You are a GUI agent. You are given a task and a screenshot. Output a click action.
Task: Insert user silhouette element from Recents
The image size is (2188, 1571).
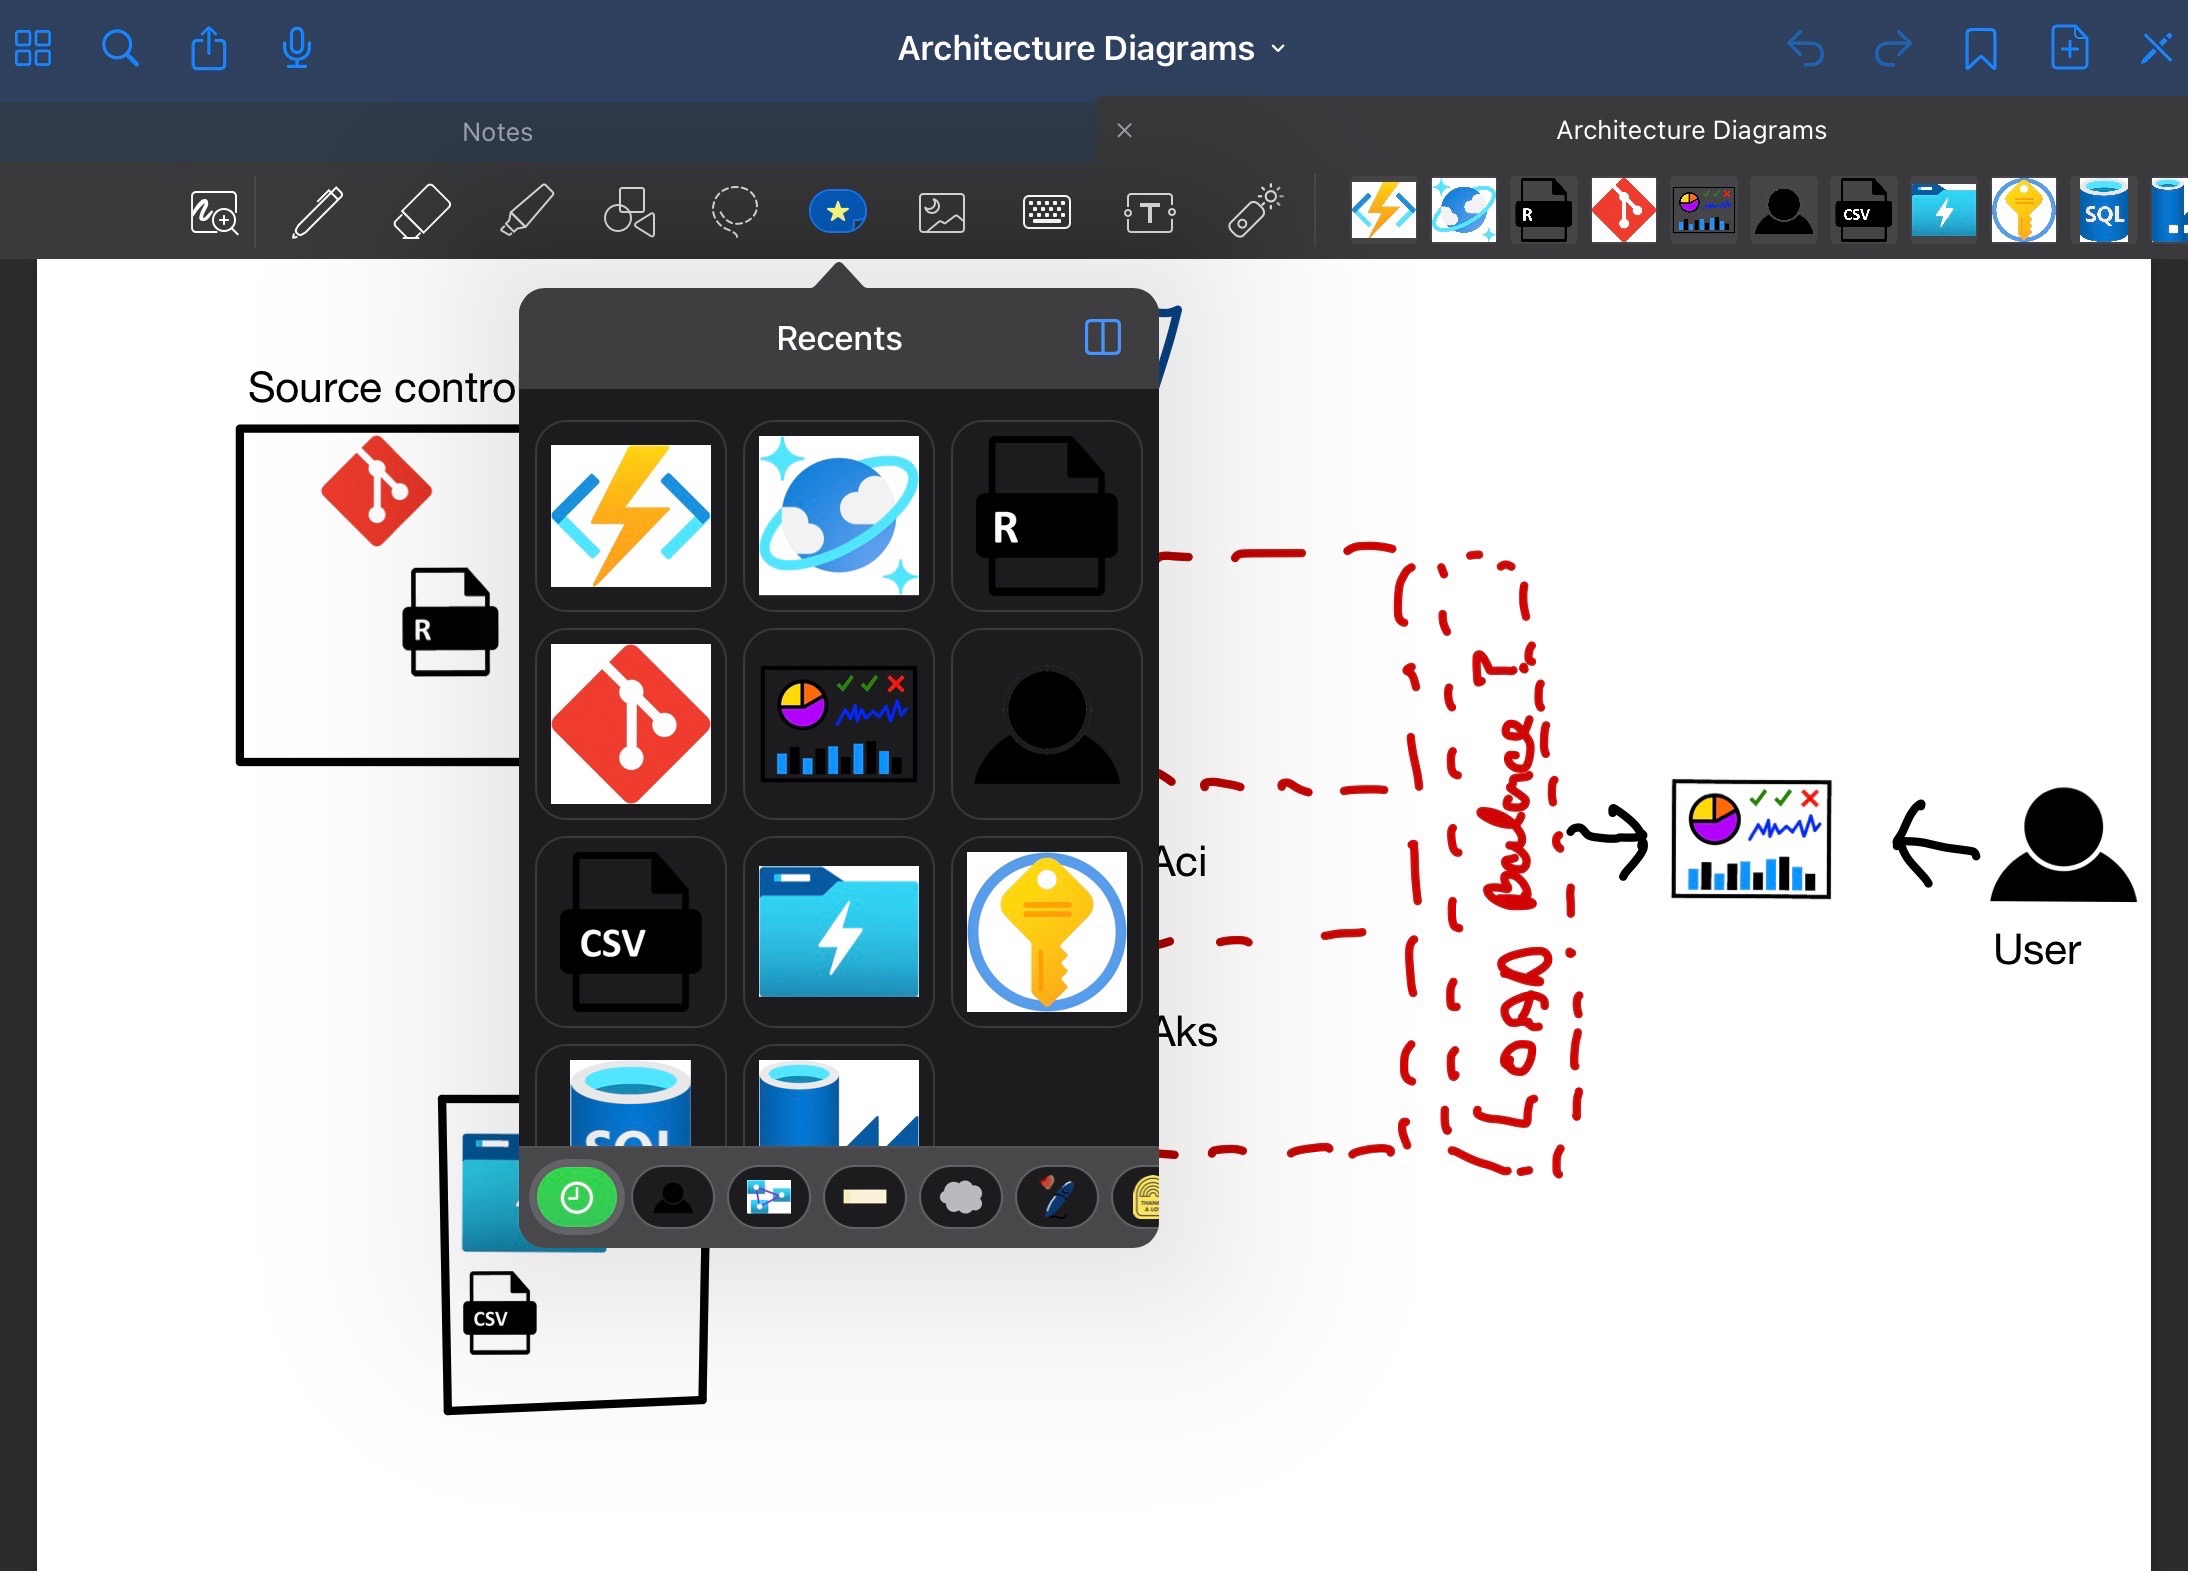1047,724
